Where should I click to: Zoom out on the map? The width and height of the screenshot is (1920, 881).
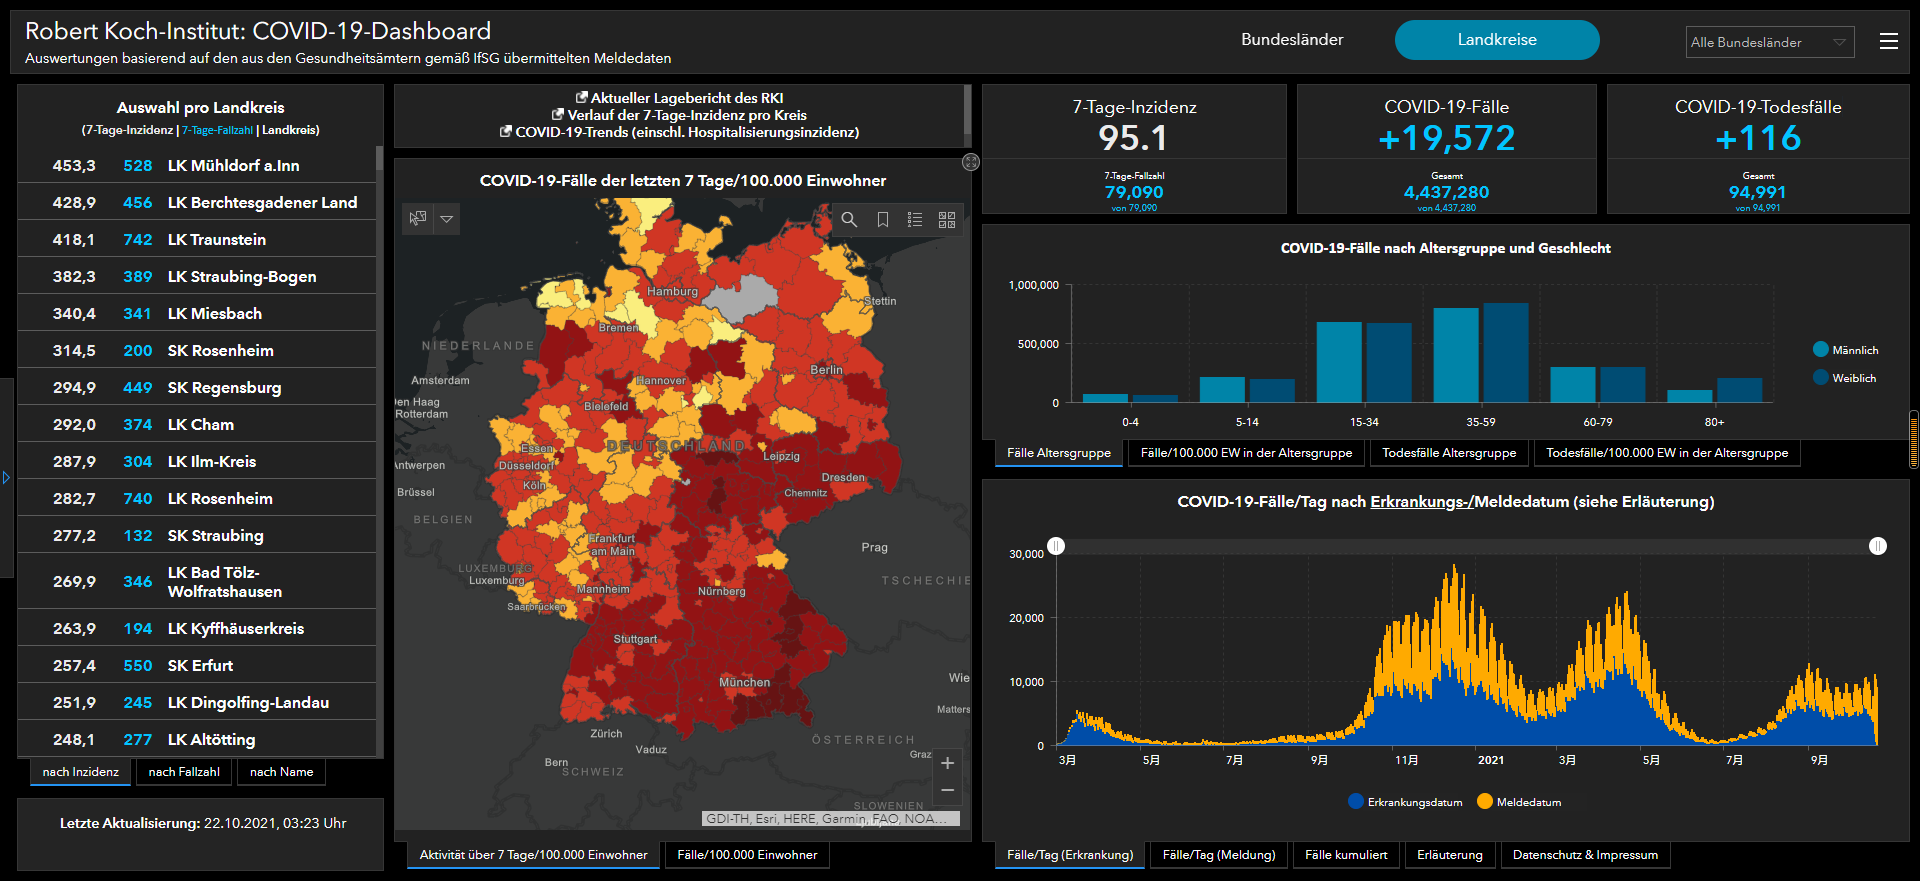coord(947,791)
